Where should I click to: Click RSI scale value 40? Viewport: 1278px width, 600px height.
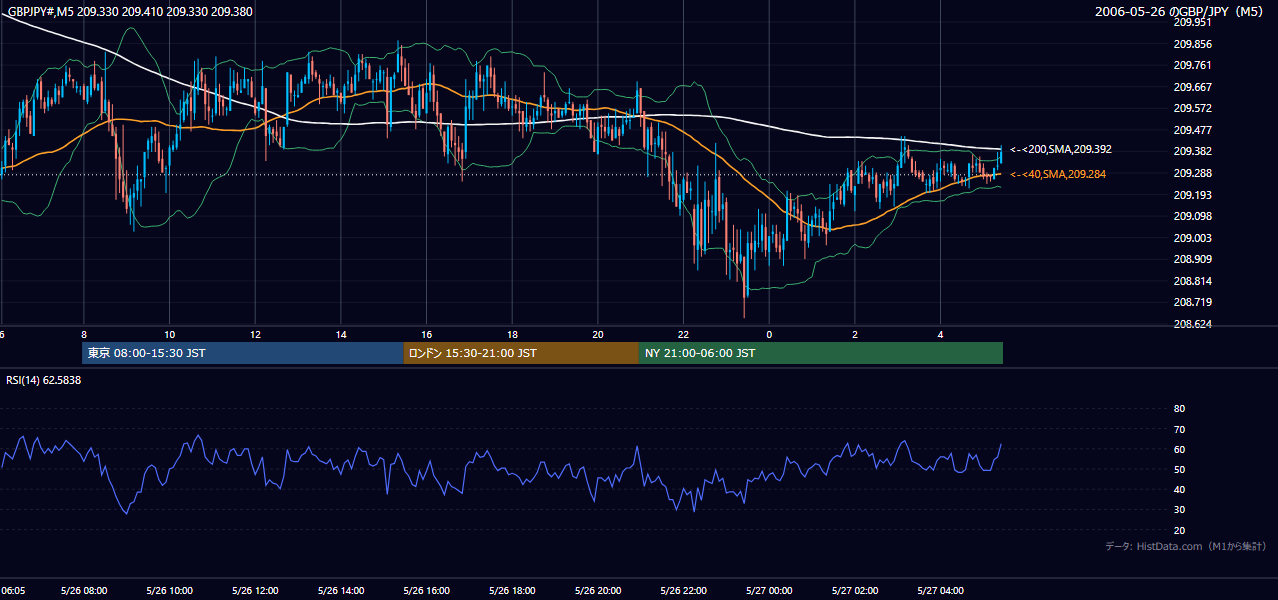1179,489
